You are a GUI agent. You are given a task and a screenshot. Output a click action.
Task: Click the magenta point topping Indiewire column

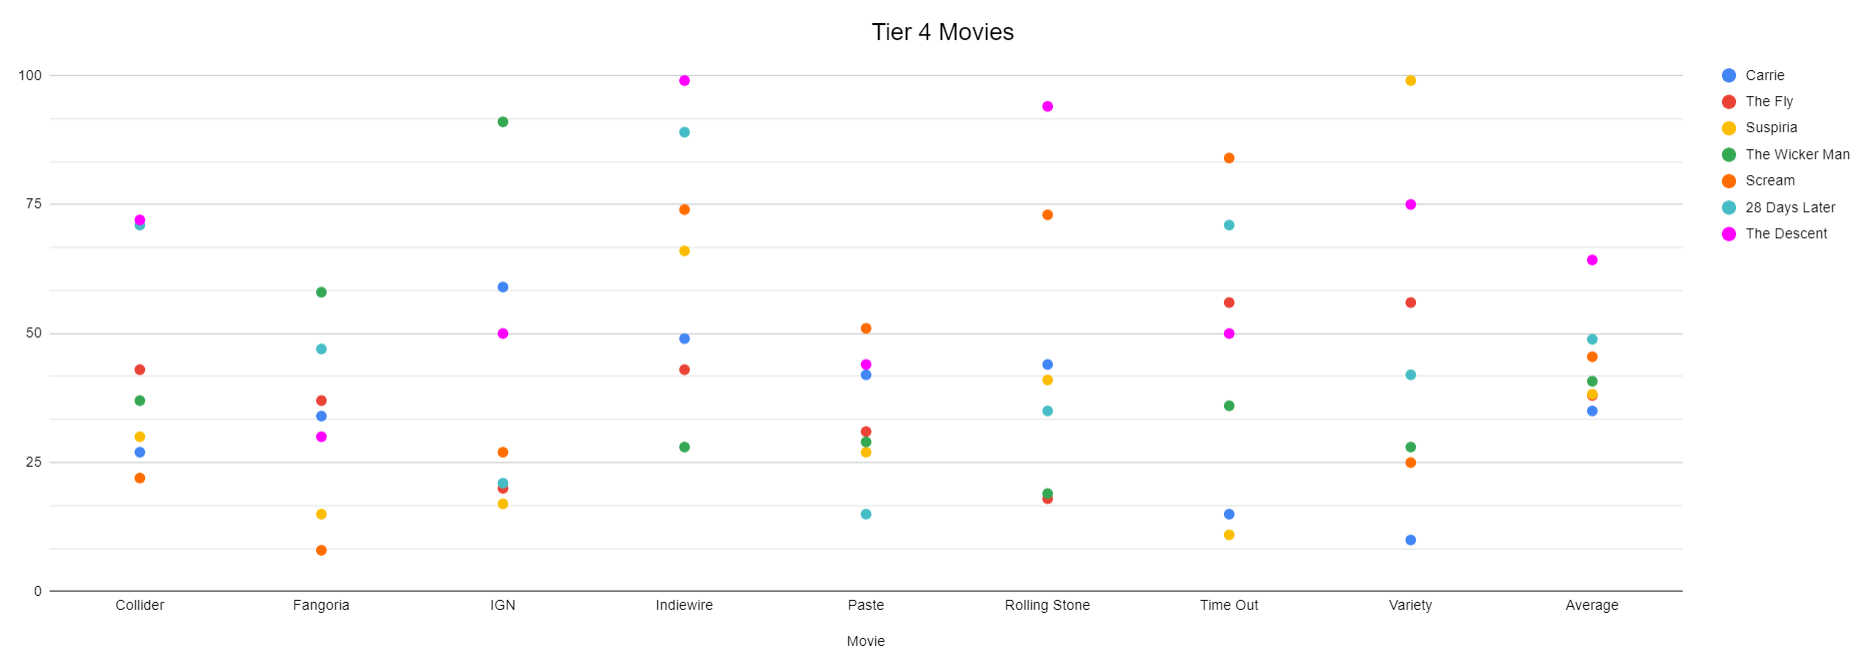[x=684, y=81]
